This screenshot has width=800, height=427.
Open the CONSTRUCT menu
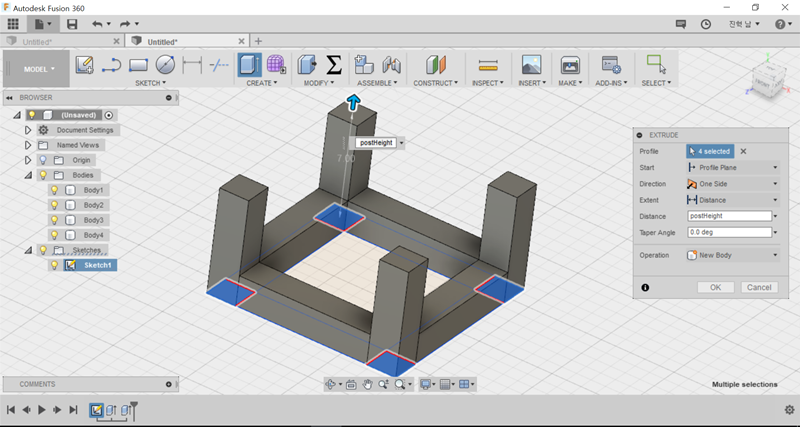[436, 83]
